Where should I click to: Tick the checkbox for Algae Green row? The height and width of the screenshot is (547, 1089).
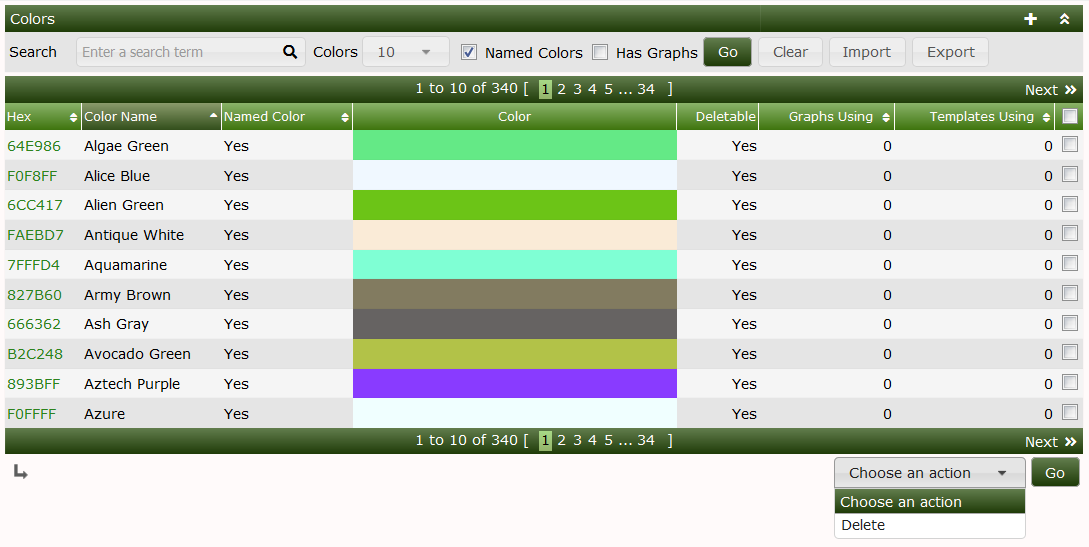[1070, 145]
